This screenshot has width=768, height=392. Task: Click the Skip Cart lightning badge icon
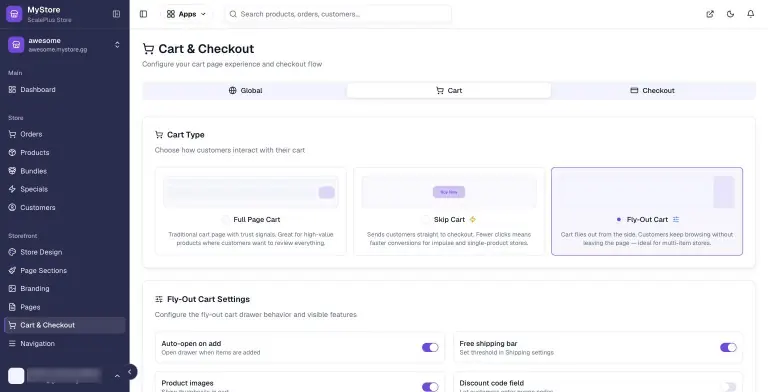tap(473, 220)
